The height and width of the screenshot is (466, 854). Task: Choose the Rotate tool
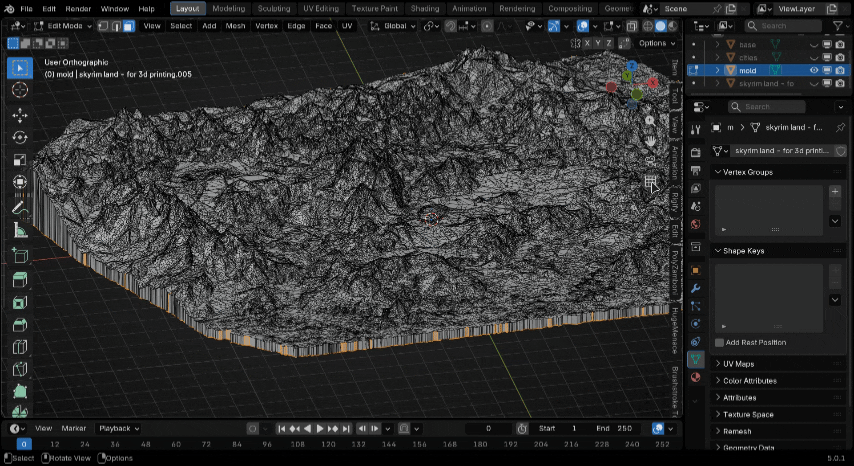[x=20, y=138]
